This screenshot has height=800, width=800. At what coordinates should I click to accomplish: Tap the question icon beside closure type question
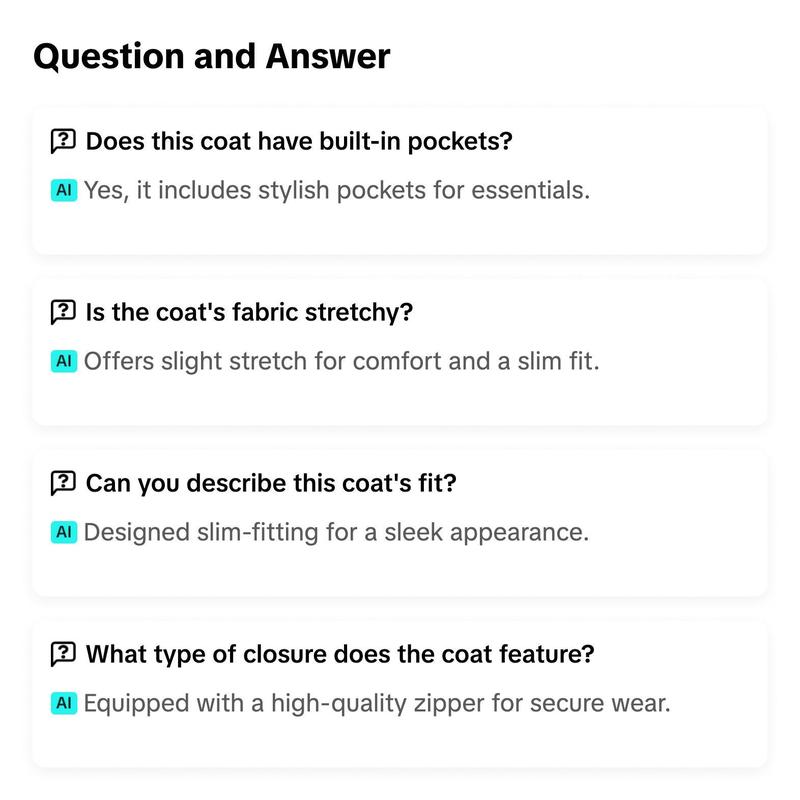pos(63,654)
